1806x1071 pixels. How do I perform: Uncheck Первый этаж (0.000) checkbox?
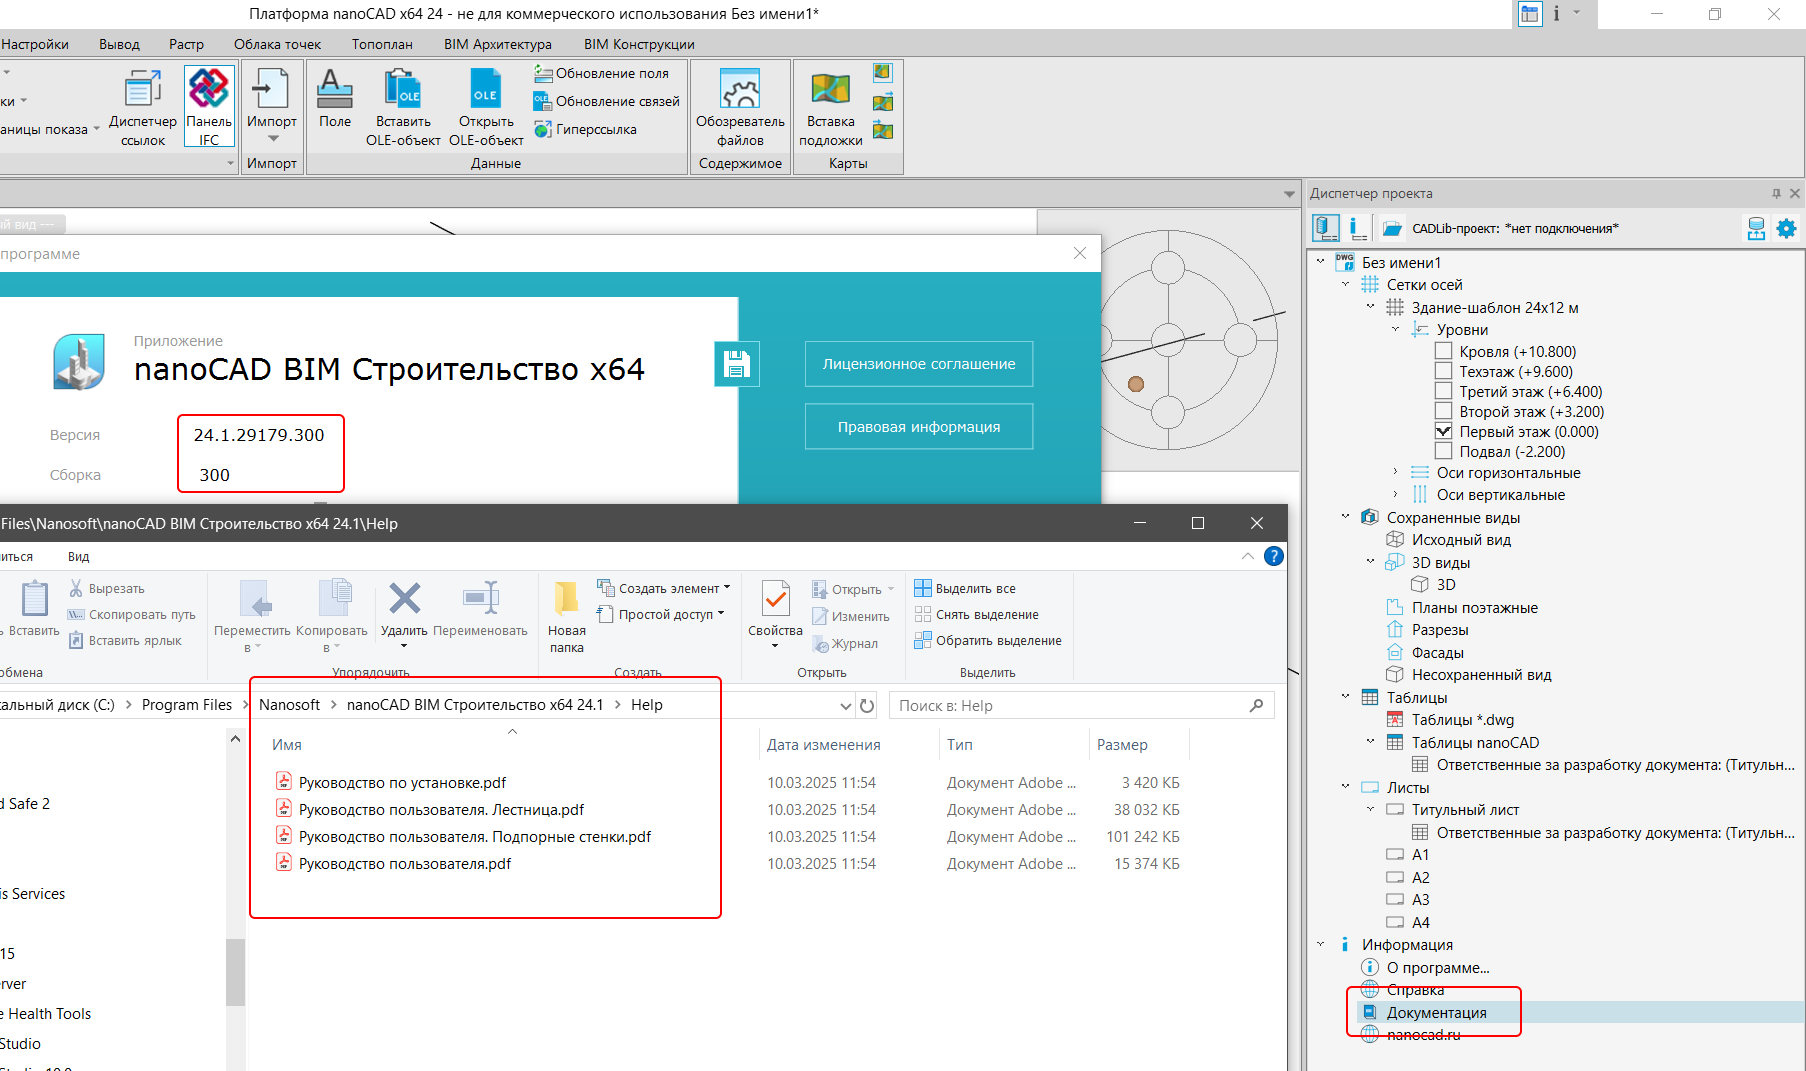point(1443,431)
